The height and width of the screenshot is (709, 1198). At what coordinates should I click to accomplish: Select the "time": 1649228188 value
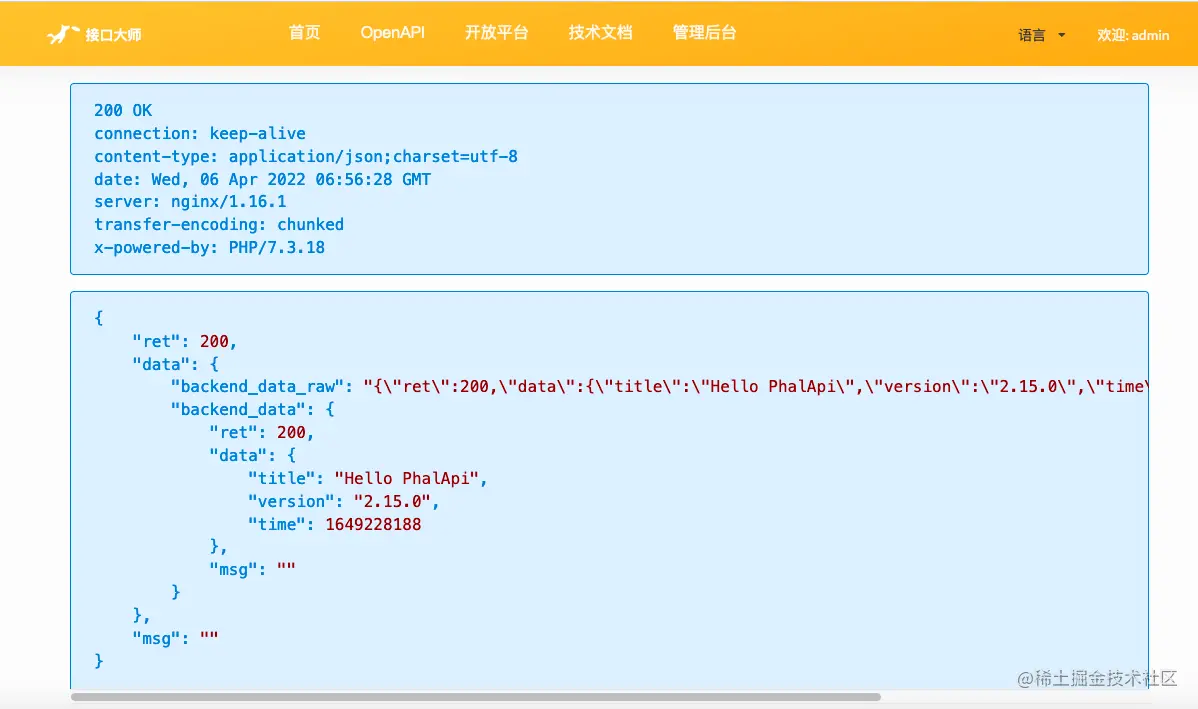point(373,524)
